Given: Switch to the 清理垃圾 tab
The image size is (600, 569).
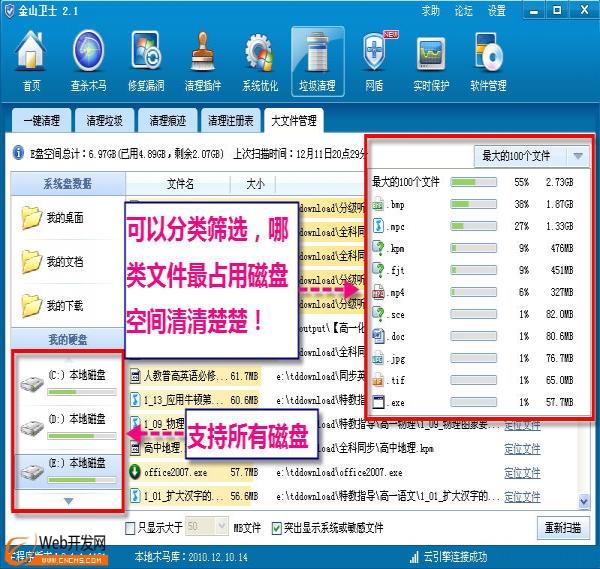Looking at the screenshot, I should tap(104, 121).
